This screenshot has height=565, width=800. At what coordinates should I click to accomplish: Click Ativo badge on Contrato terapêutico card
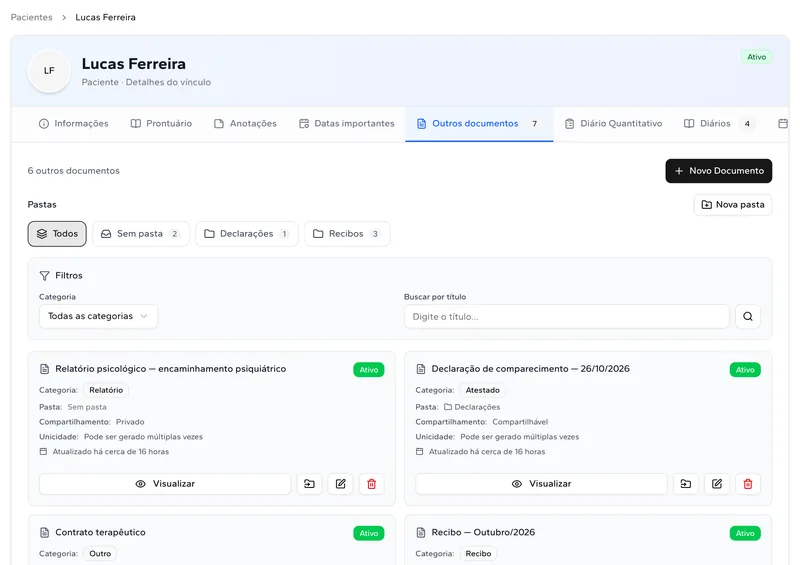point(369,533)
